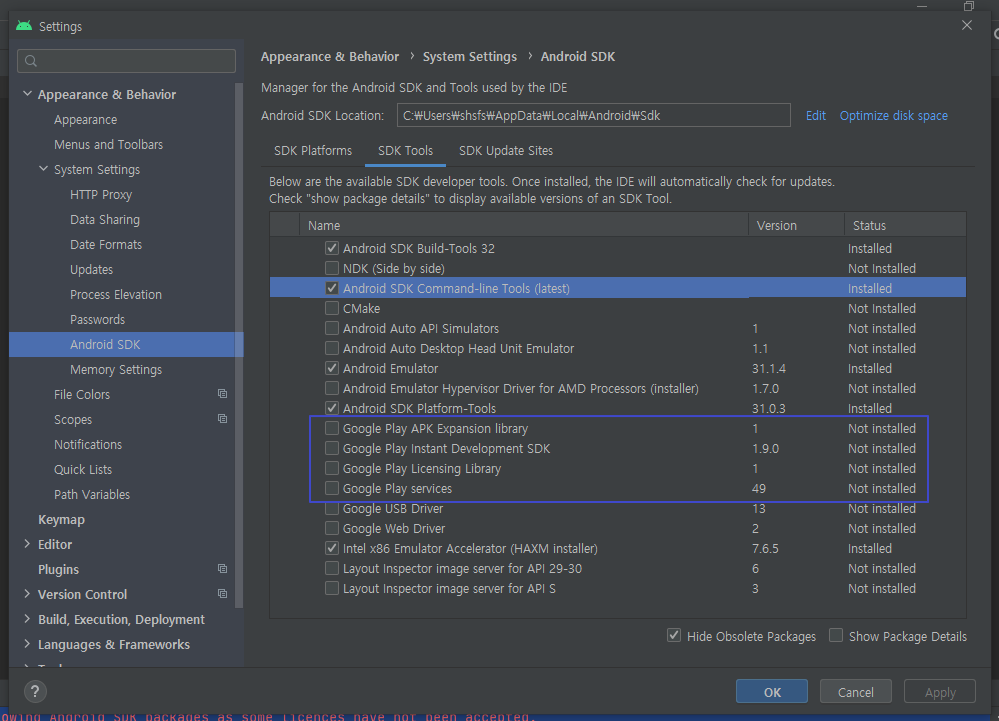The height and width of the screenshot is (721, 999).
Task: Switch to SDK Platforms tab
Action: click(313, 151)
